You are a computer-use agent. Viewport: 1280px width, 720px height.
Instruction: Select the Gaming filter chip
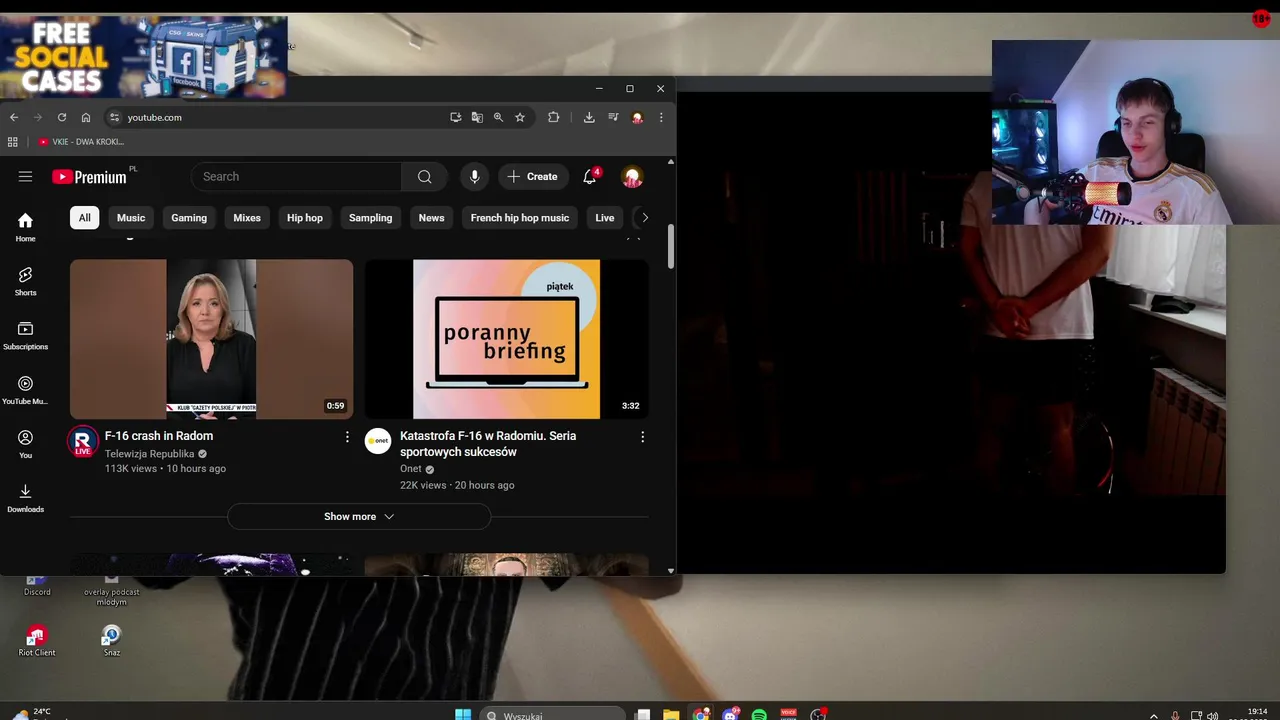[189, 217]
